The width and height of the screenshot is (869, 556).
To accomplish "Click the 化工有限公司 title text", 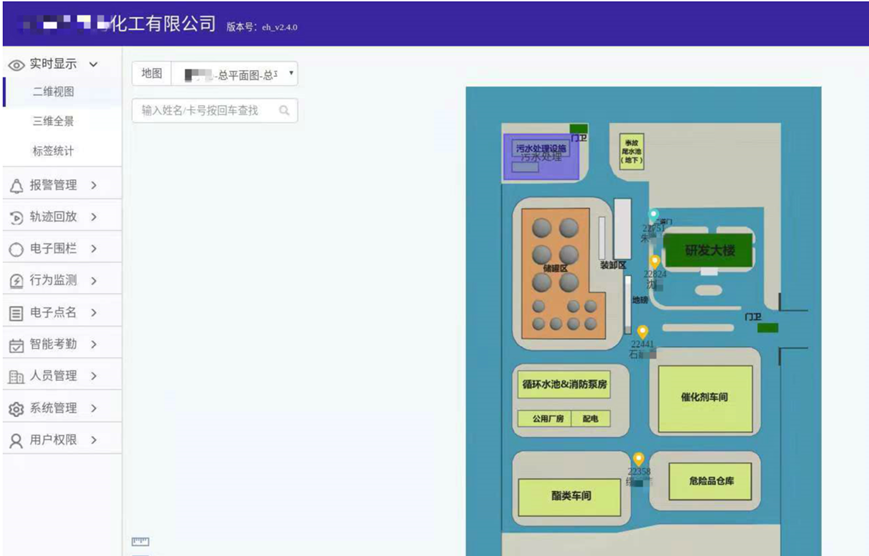I will [162, 24].
